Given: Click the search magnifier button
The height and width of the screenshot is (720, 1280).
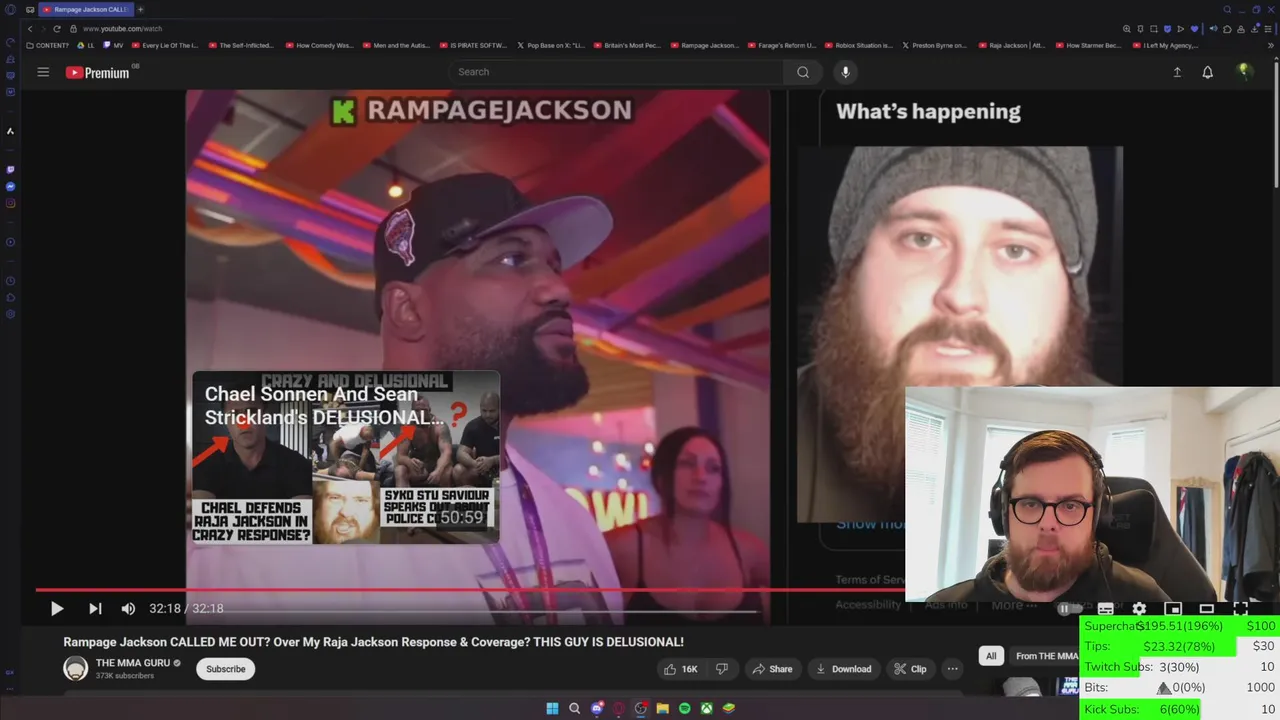Looking at the screenshot, I should [803, 72].
